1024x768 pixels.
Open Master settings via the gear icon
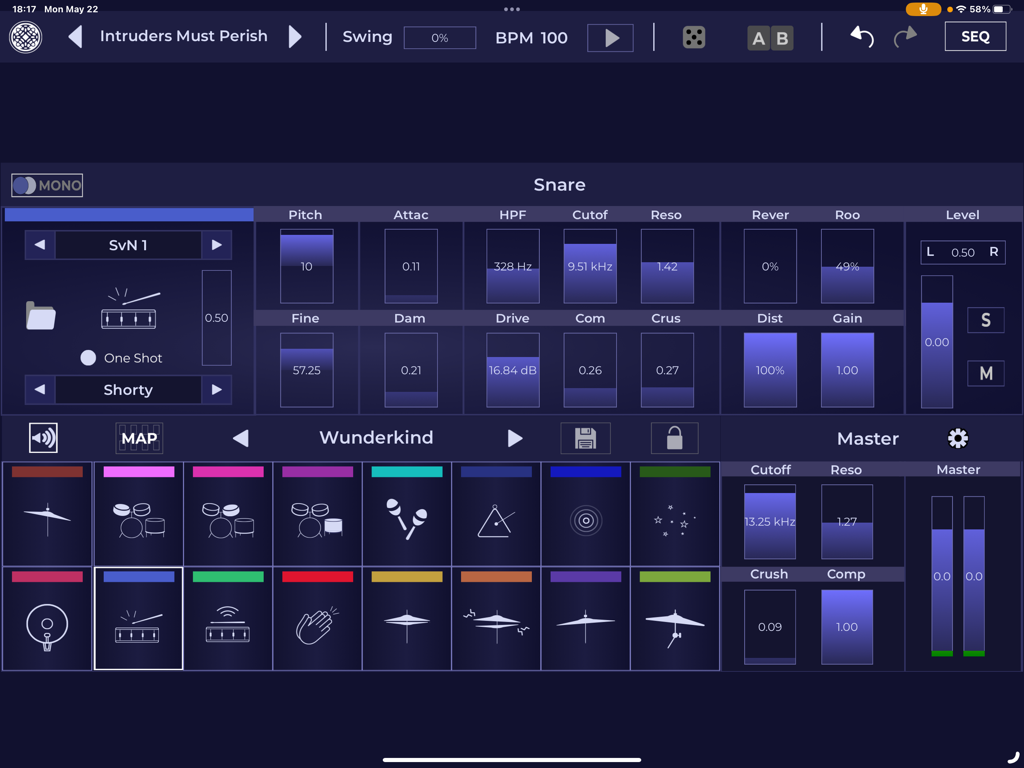coord(957,437)
